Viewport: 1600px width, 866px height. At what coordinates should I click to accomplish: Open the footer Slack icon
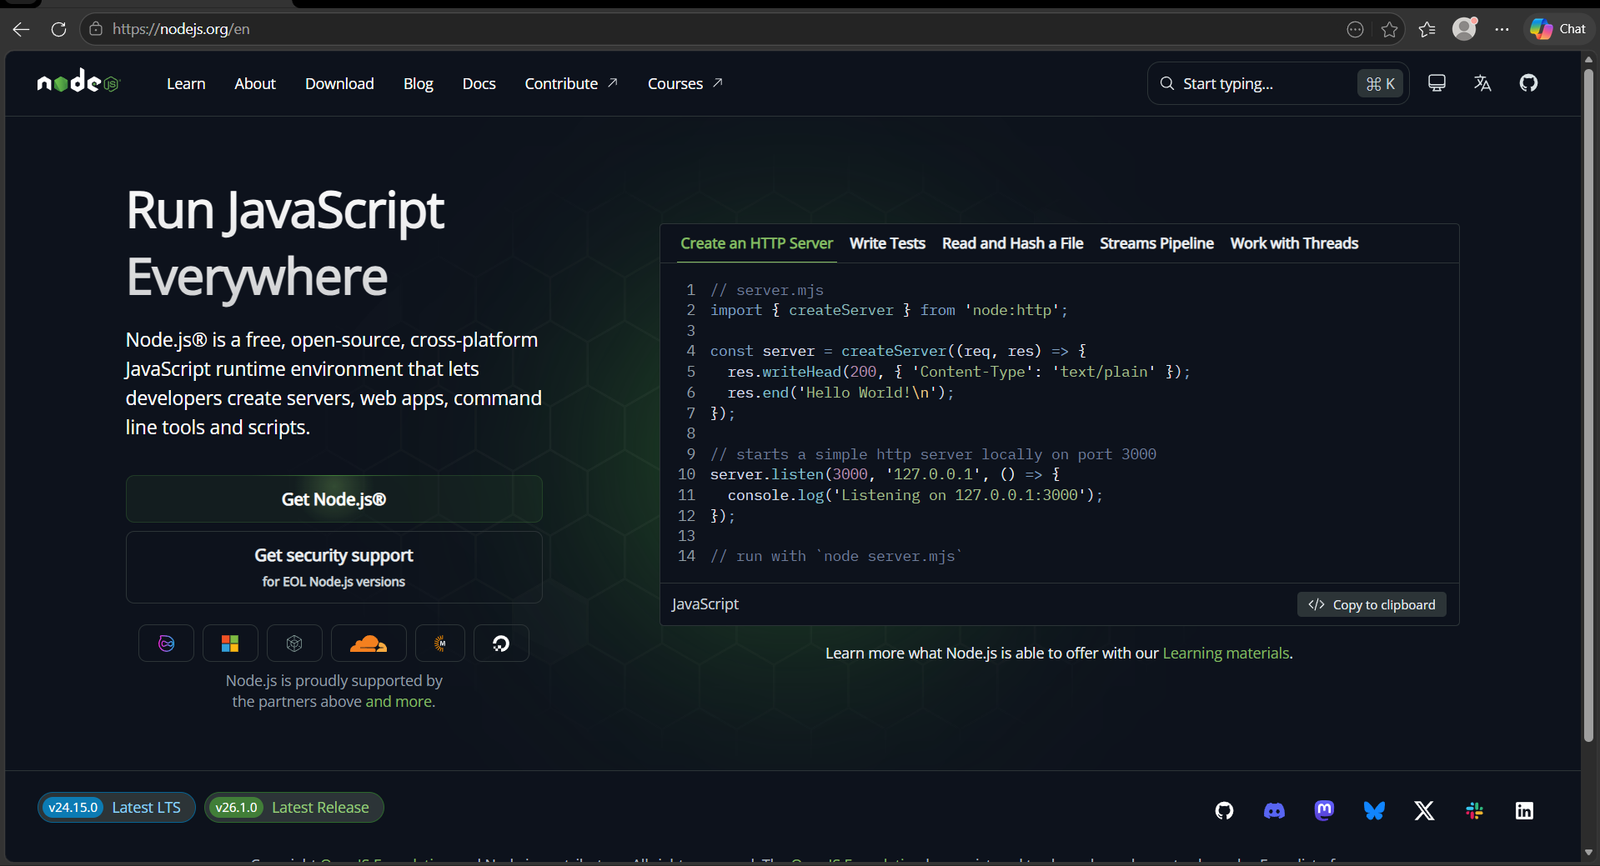[x=1474, y=811]
